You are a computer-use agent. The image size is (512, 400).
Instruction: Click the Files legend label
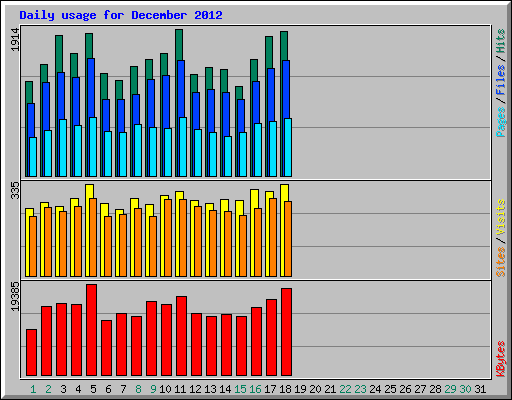click(500, 80)
